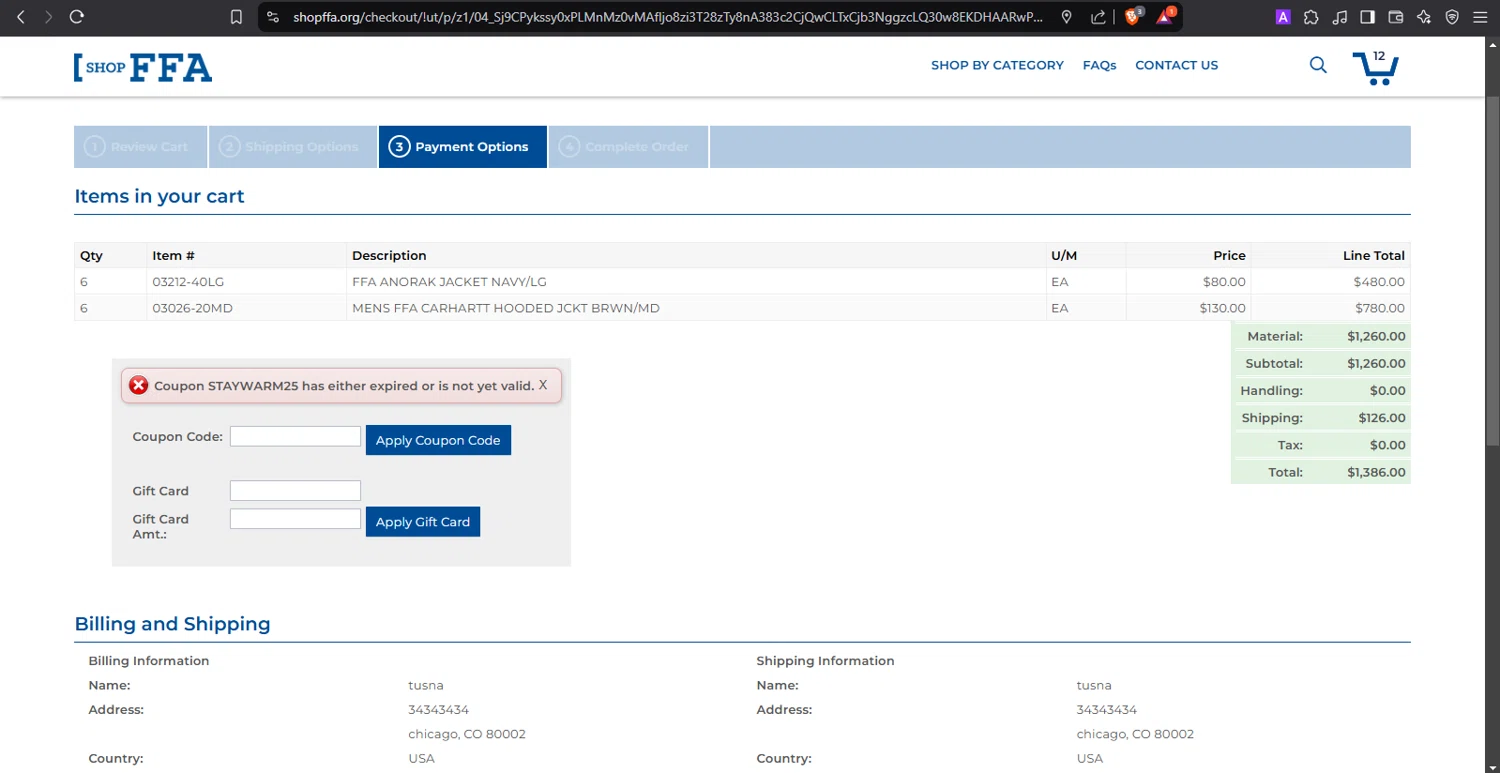
Task: Open Brave Rewards triangle icon
Action: click(x=1166, y=16)
